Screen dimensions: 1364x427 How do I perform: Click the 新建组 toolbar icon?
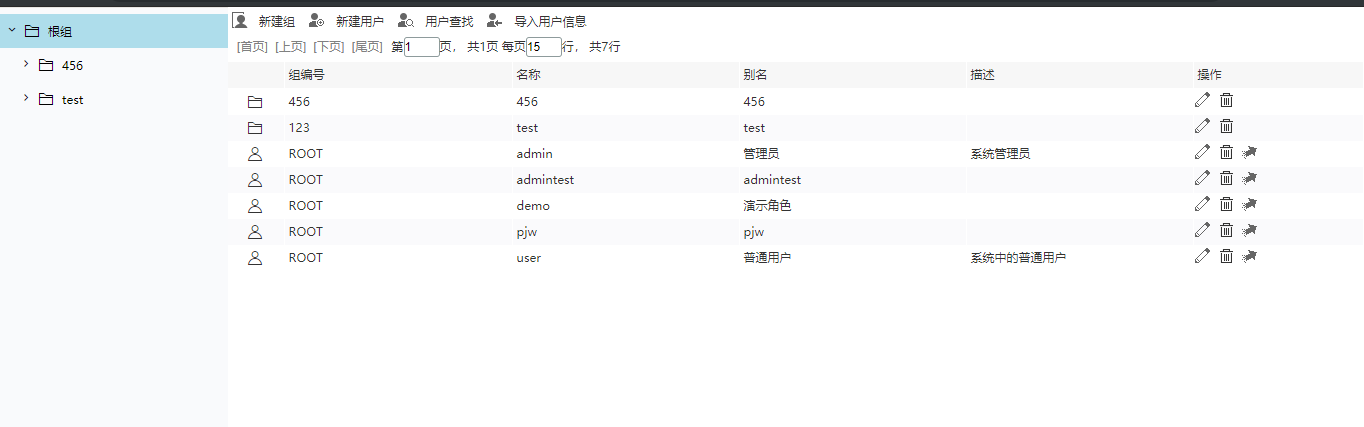pyautogui.click(x=239, y=20)
